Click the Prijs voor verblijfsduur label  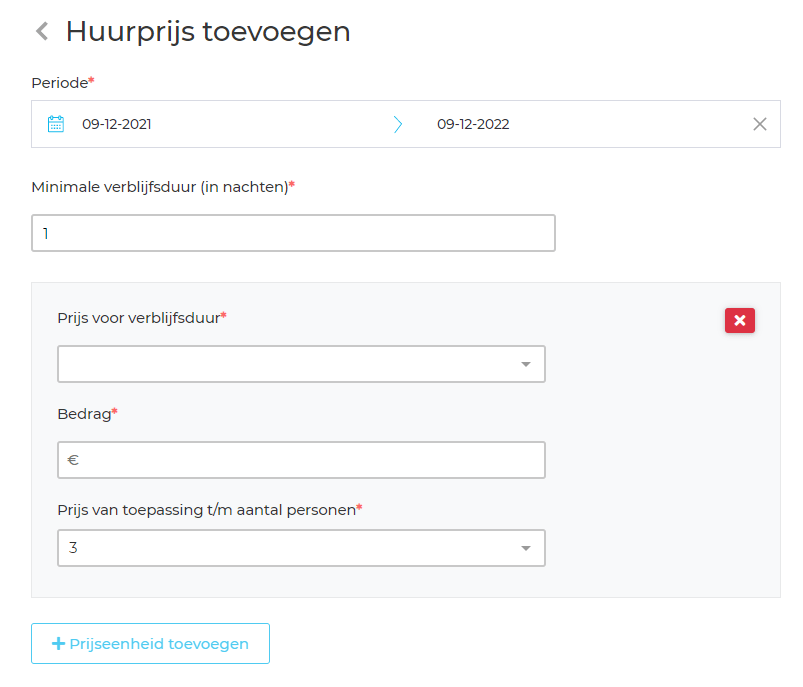[x=139, y=317]
